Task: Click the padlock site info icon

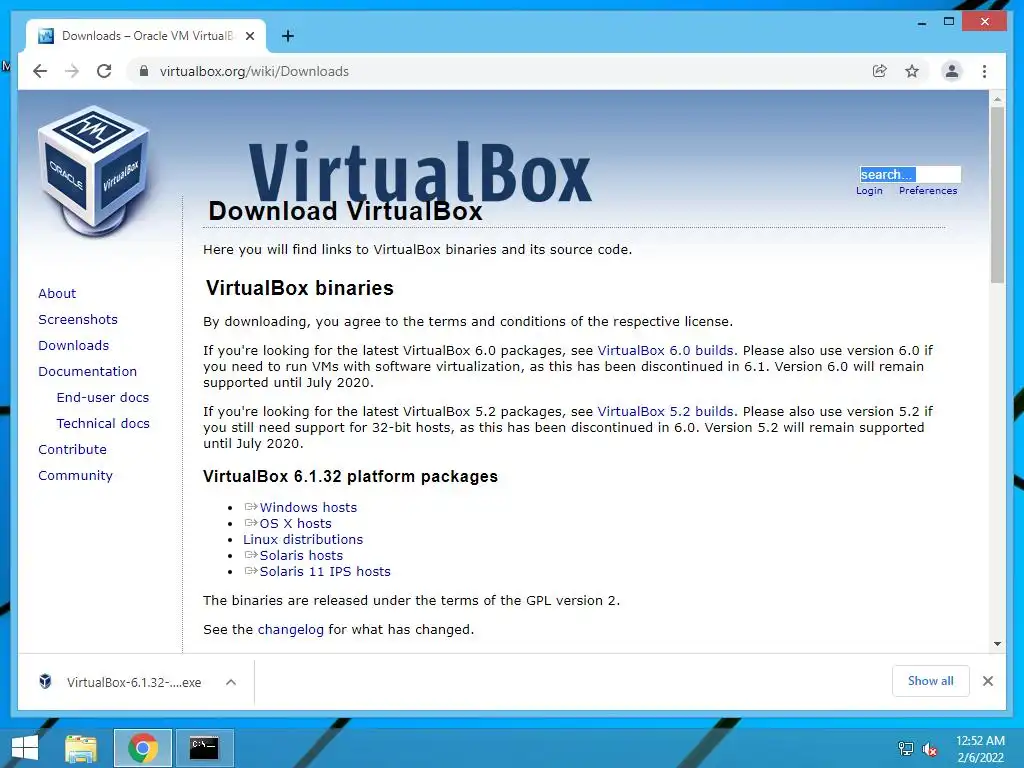Action: 144,71
